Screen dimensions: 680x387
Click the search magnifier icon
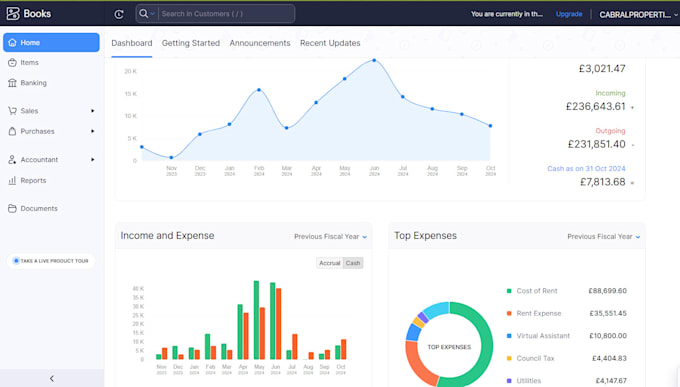click(143, 13)
